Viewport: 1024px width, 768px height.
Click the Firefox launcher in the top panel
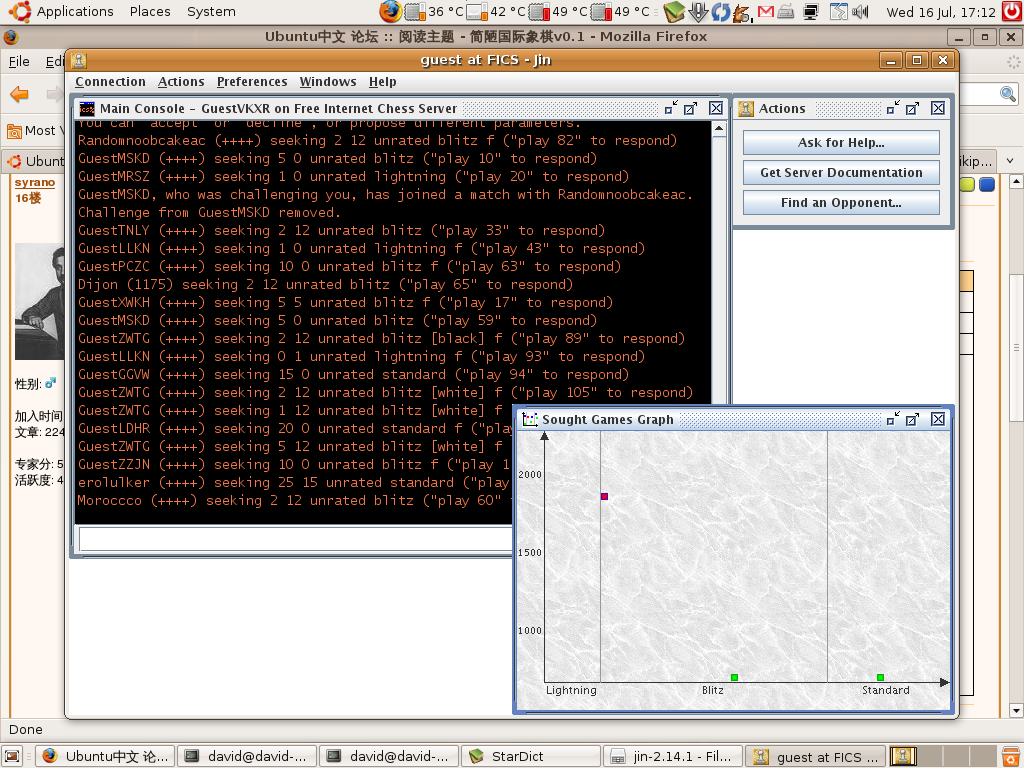[x=390, y=11]
